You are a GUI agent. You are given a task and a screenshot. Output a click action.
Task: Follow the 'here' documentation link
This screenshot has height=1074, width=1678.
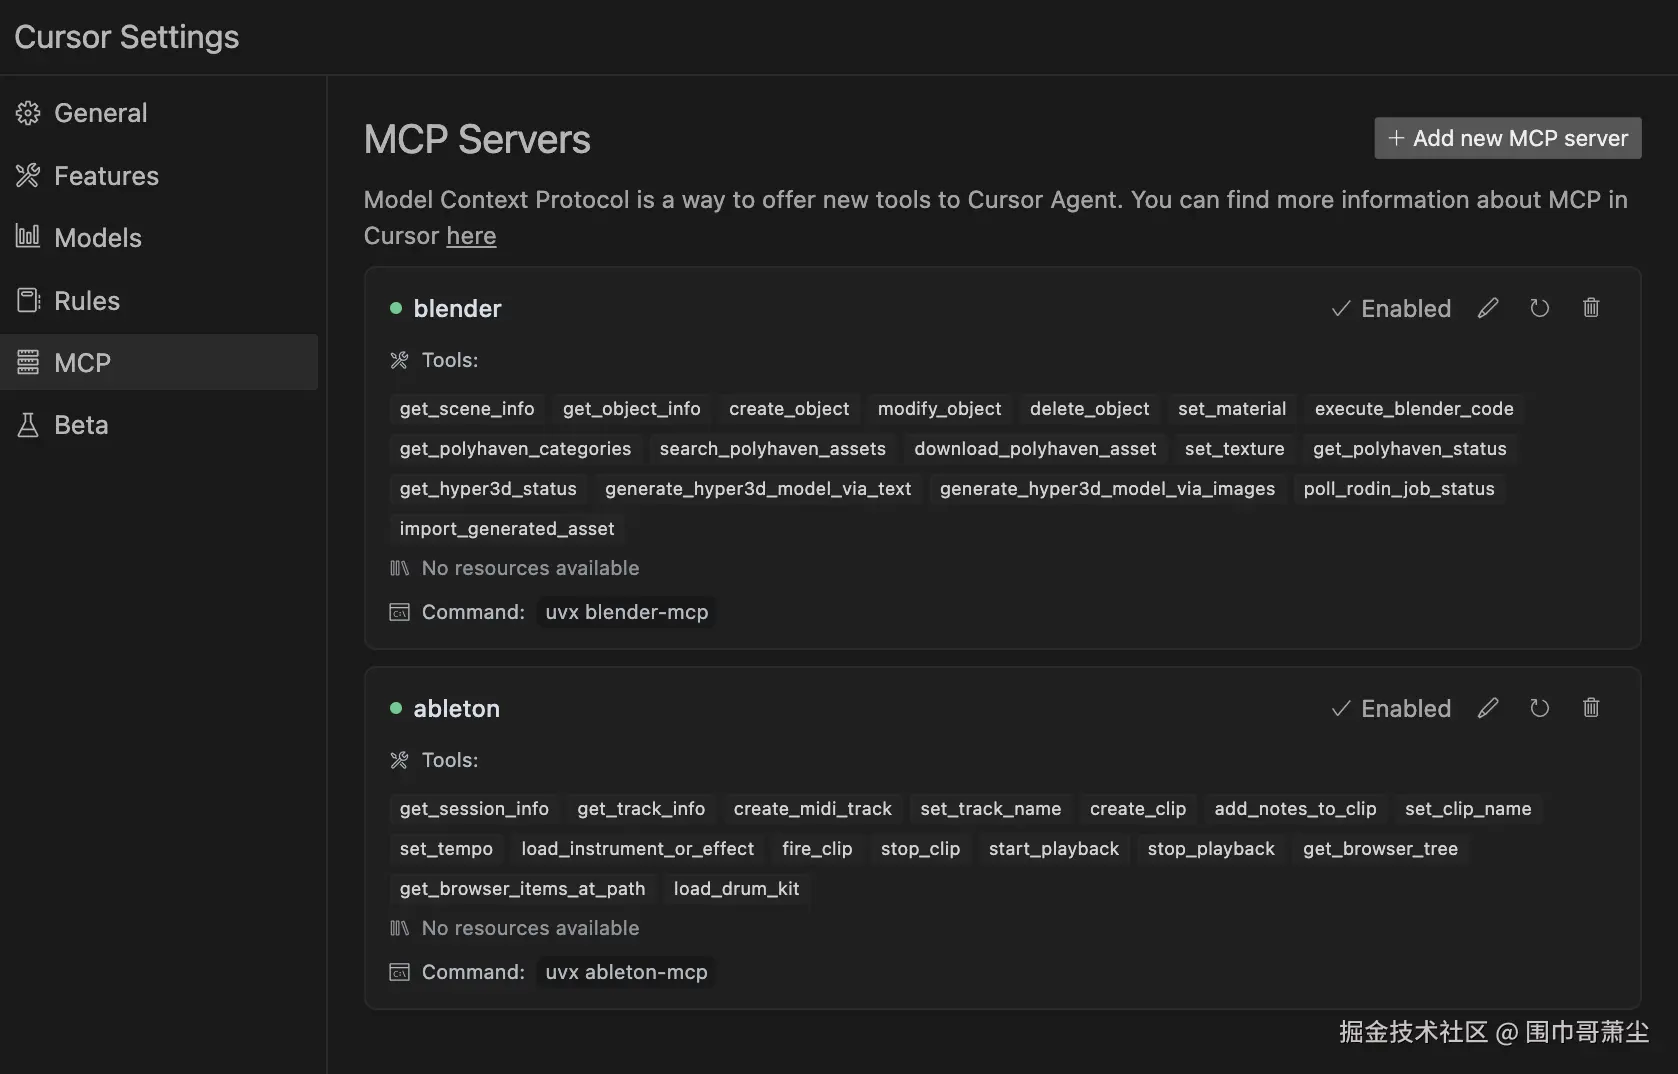471,236
